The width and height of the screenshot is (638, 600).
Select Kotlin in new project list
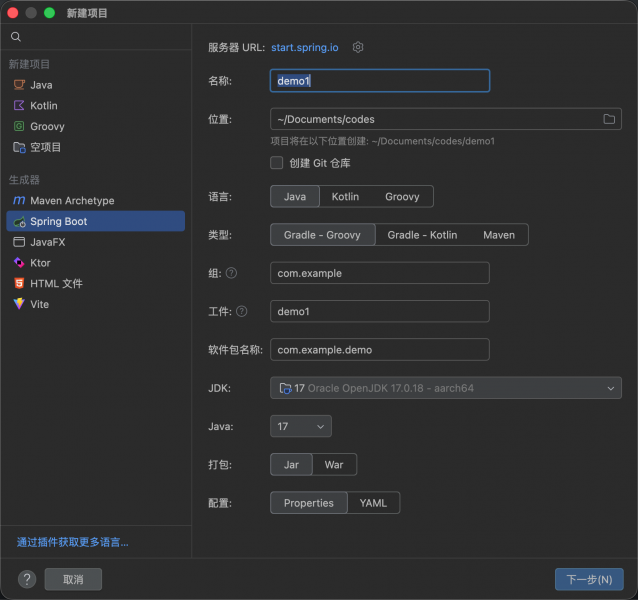click(96, 105)
